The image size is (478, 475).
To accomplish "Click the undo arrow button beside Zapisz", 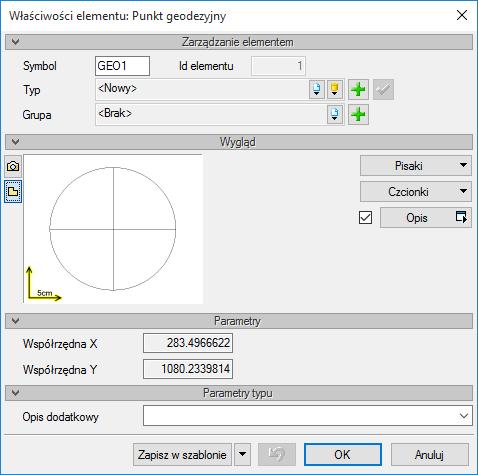I will [x=277, y=454].
